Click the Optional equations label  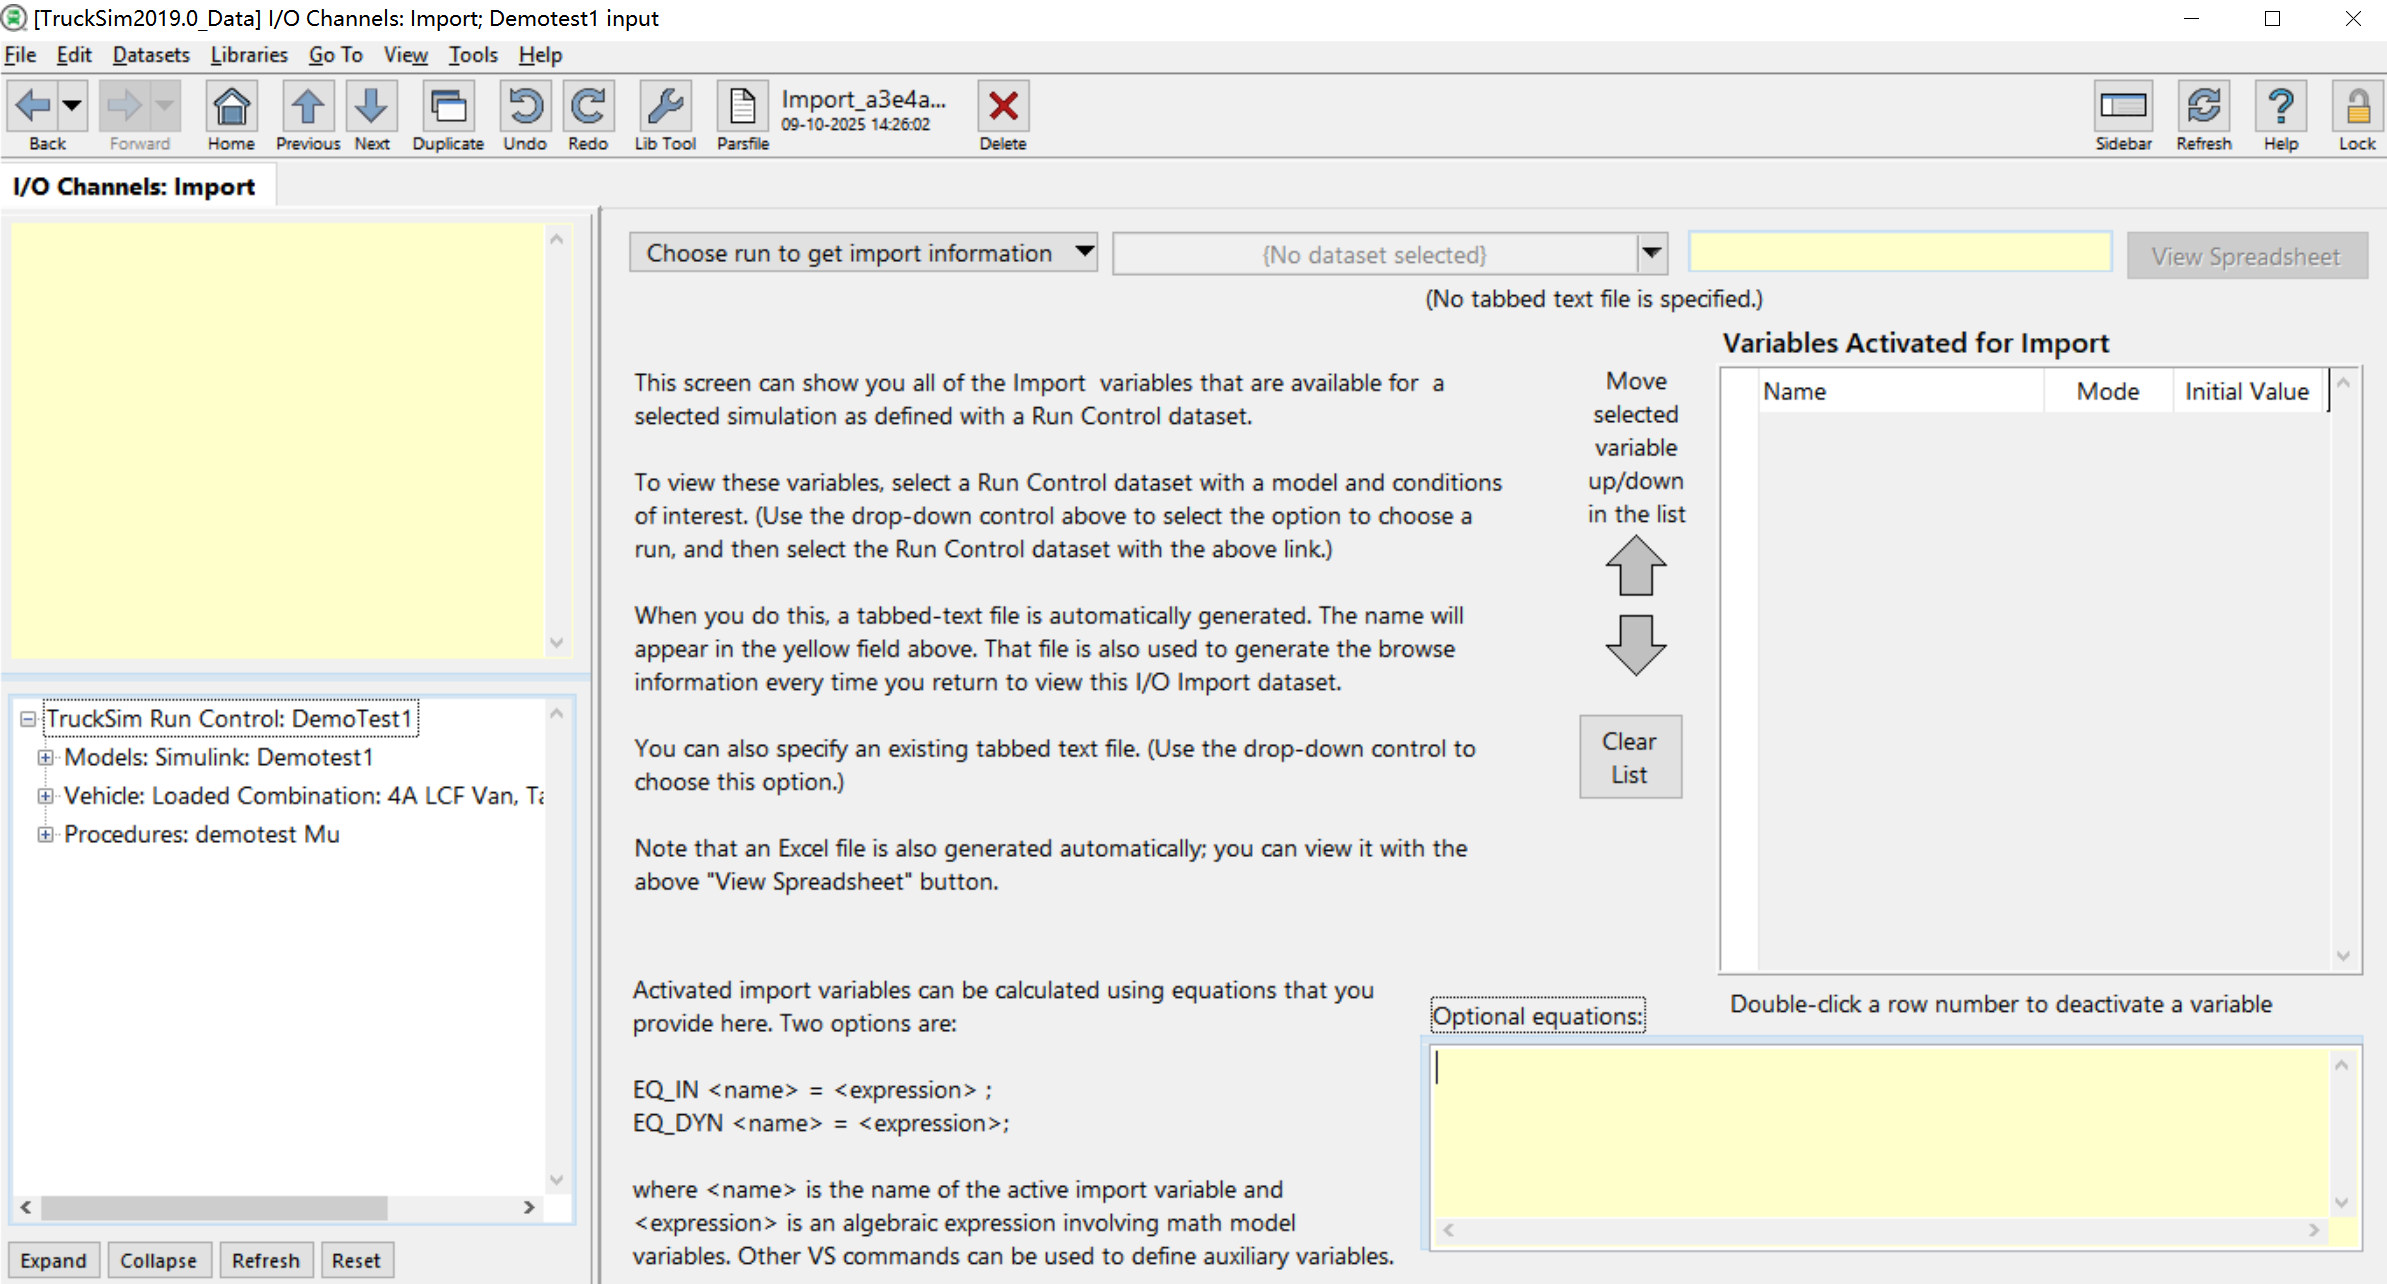click(x=1537, y=1016)
